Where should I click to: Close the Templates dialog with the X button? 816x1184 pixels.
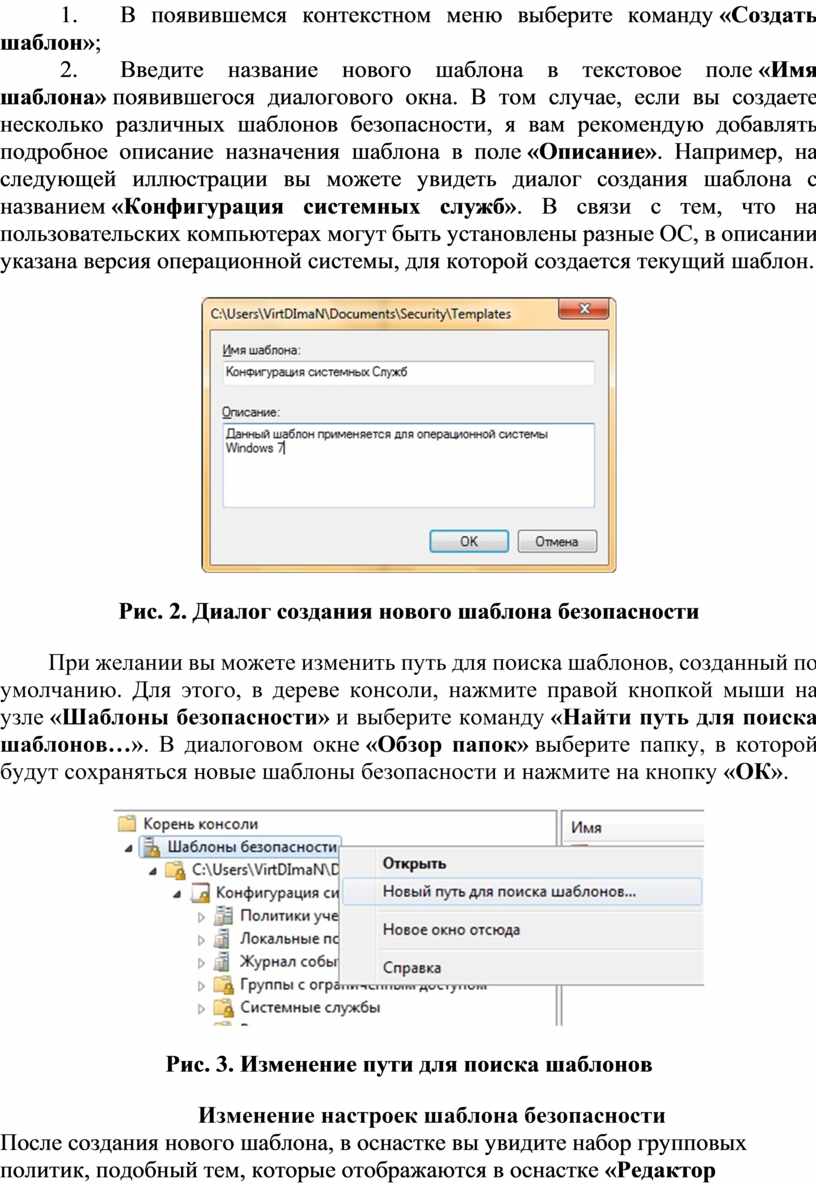point(584,309)
